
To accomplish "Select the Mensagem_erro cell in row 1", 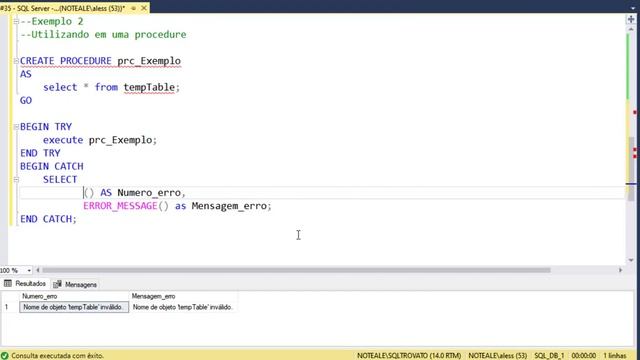I will pos(183,307).
